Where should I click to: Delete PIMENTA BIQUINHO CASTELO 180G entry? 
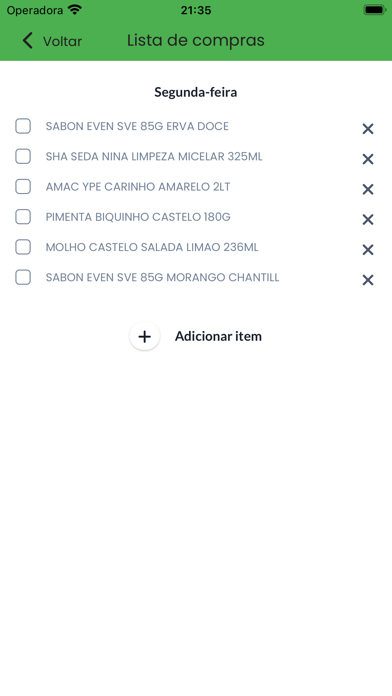368,219
